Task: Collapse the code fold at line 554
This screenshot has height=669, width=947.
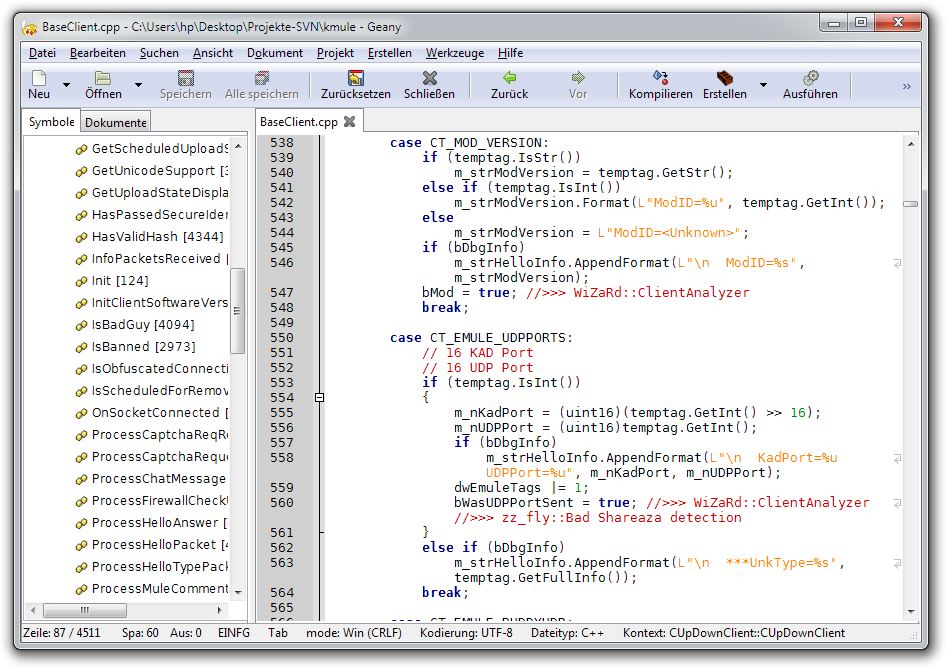Action: [319, 398]
